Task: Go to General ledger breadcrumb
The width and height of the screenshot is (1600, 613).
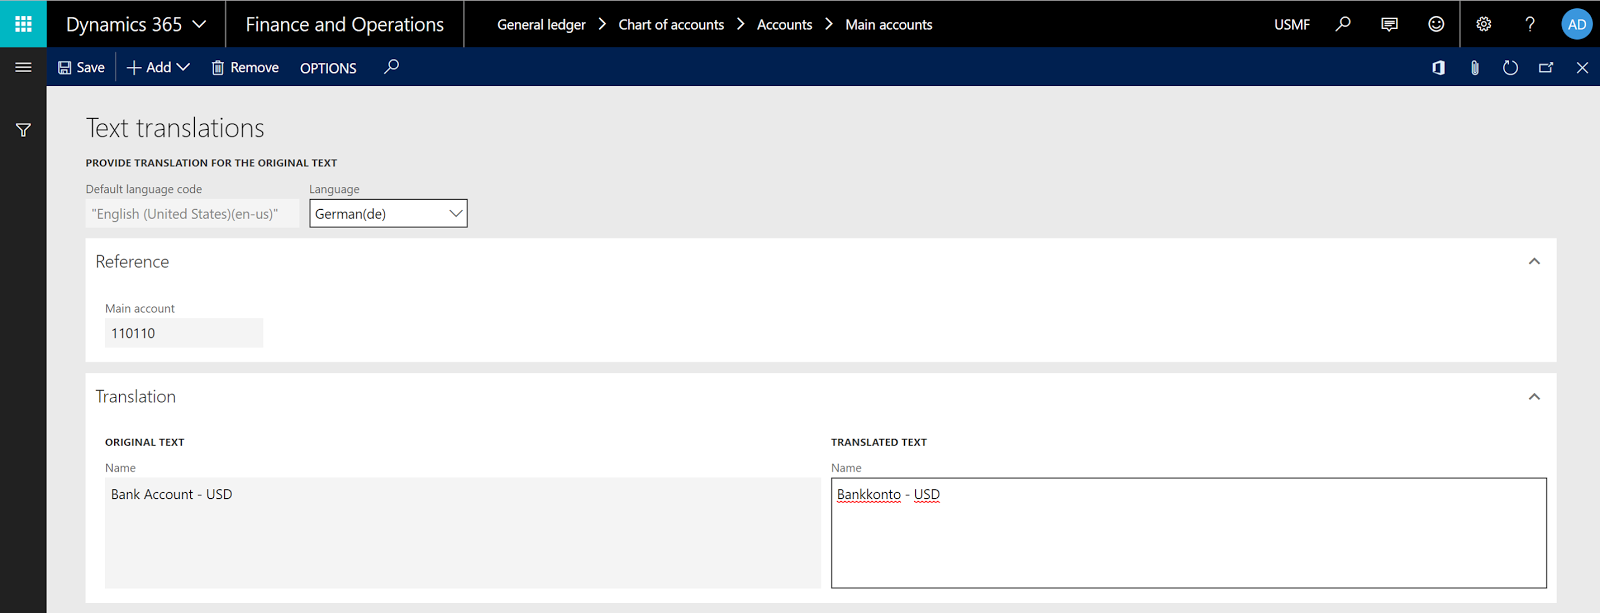Action: tap(541, 25)
